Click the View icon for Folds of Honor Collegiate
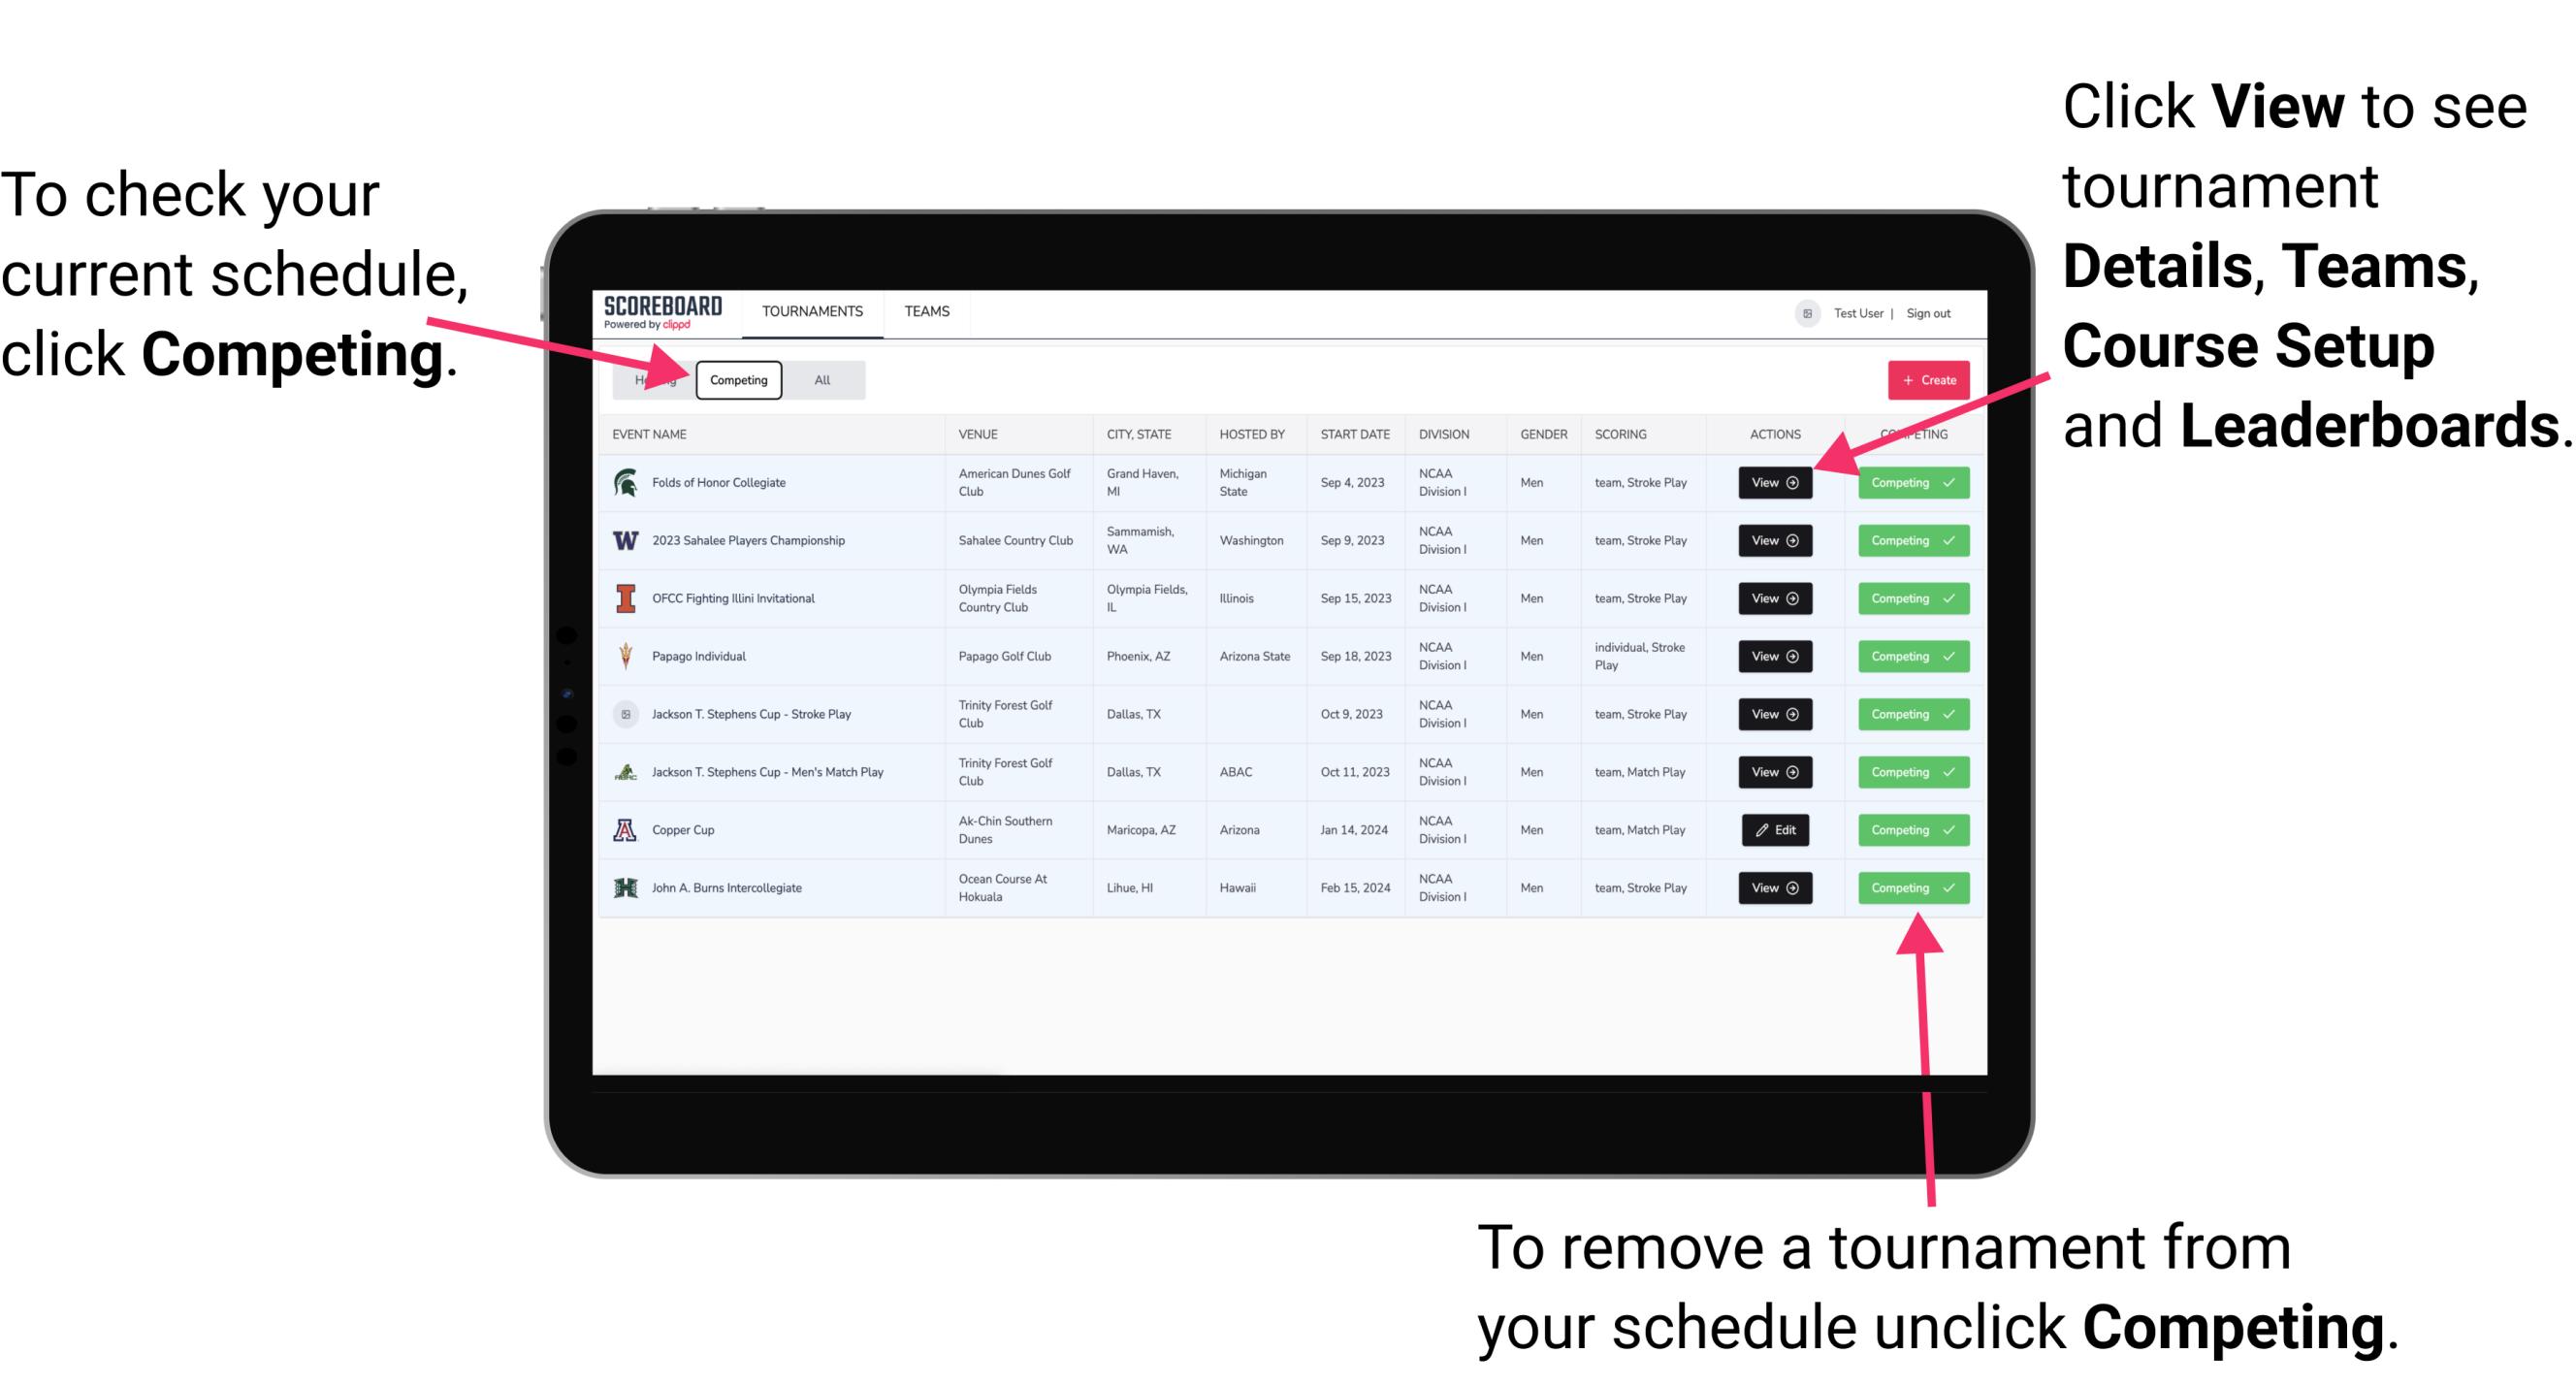This screenshot has height=1386, width=2576. (1771, 483)
